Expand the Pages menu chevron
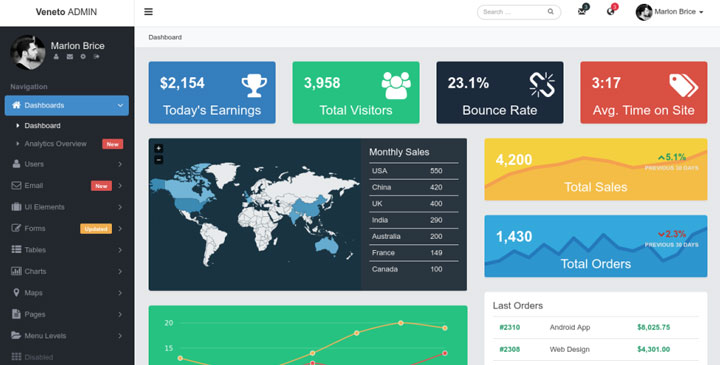The image size is (720, 365). pyautogui.click(x=120, y=314)
